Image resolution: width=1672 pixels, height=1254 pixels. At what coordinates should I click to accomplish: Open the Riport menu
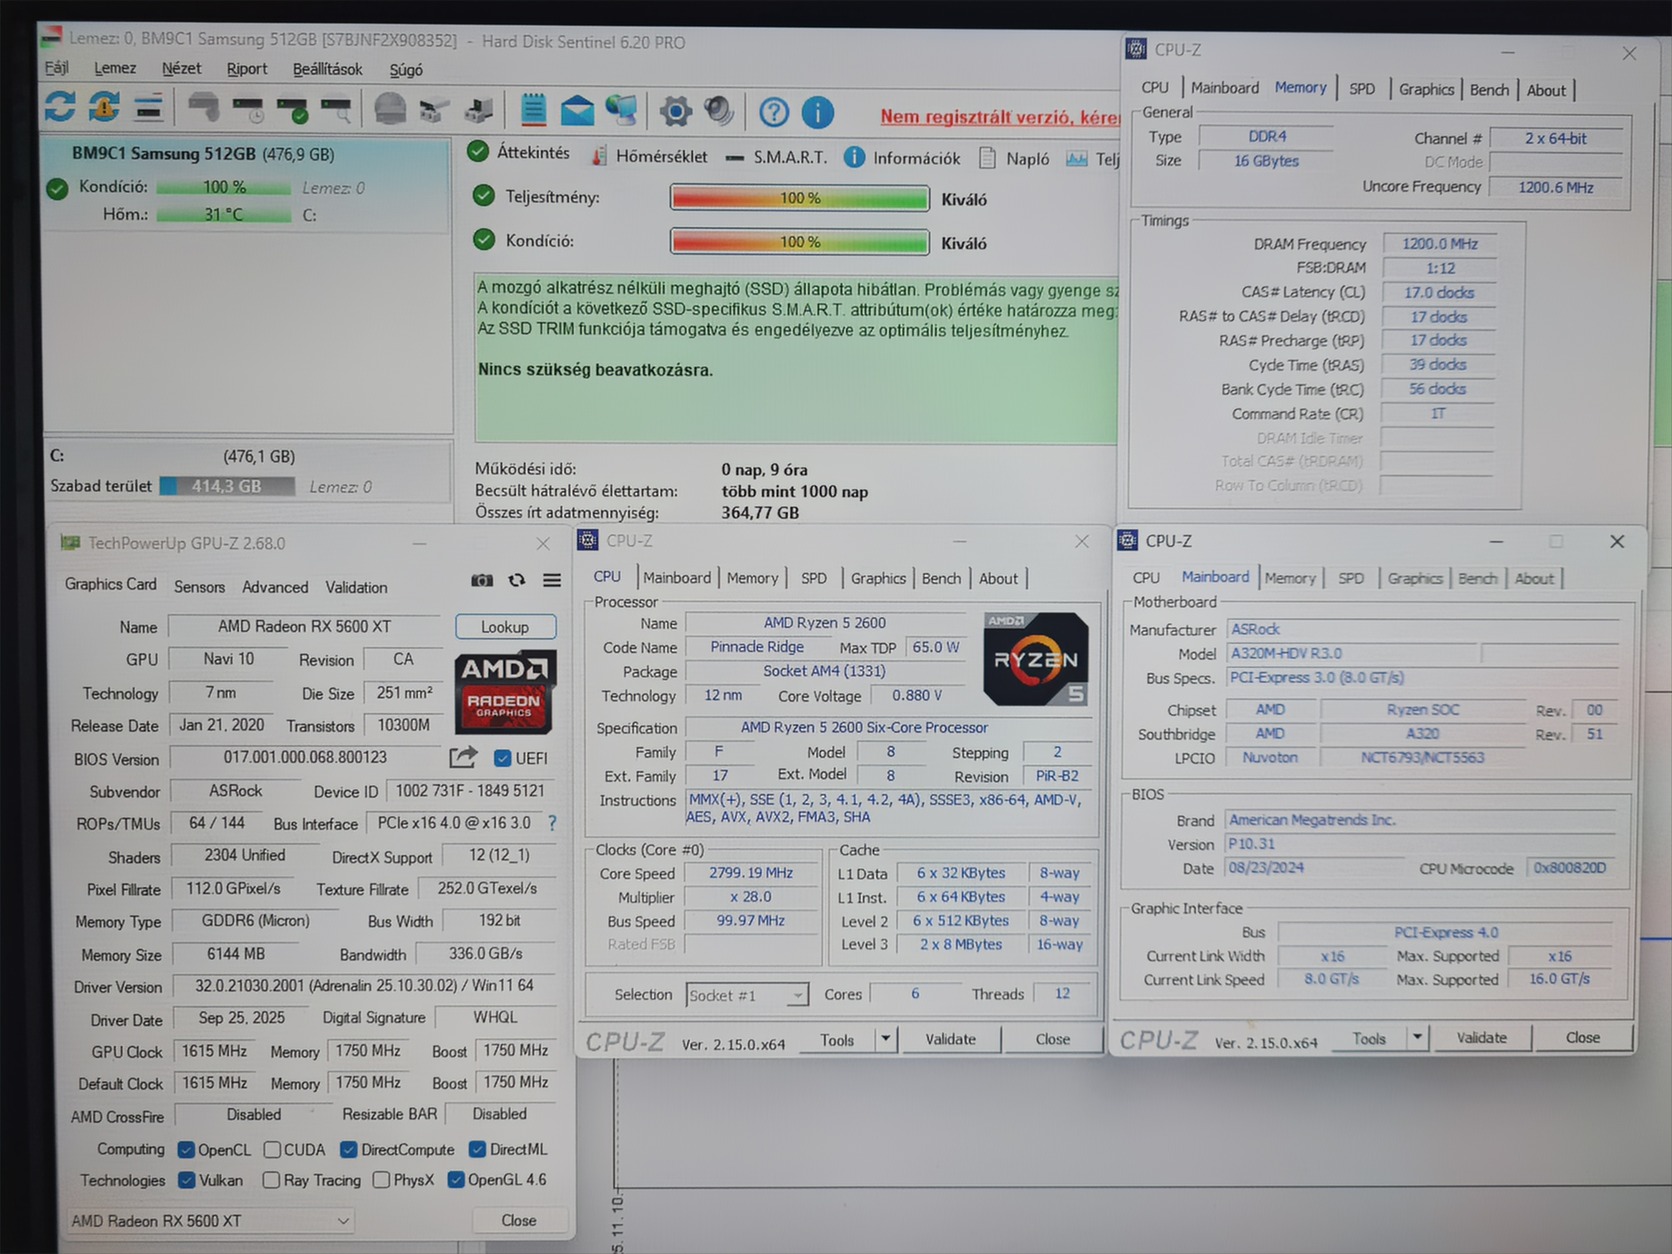247,69
